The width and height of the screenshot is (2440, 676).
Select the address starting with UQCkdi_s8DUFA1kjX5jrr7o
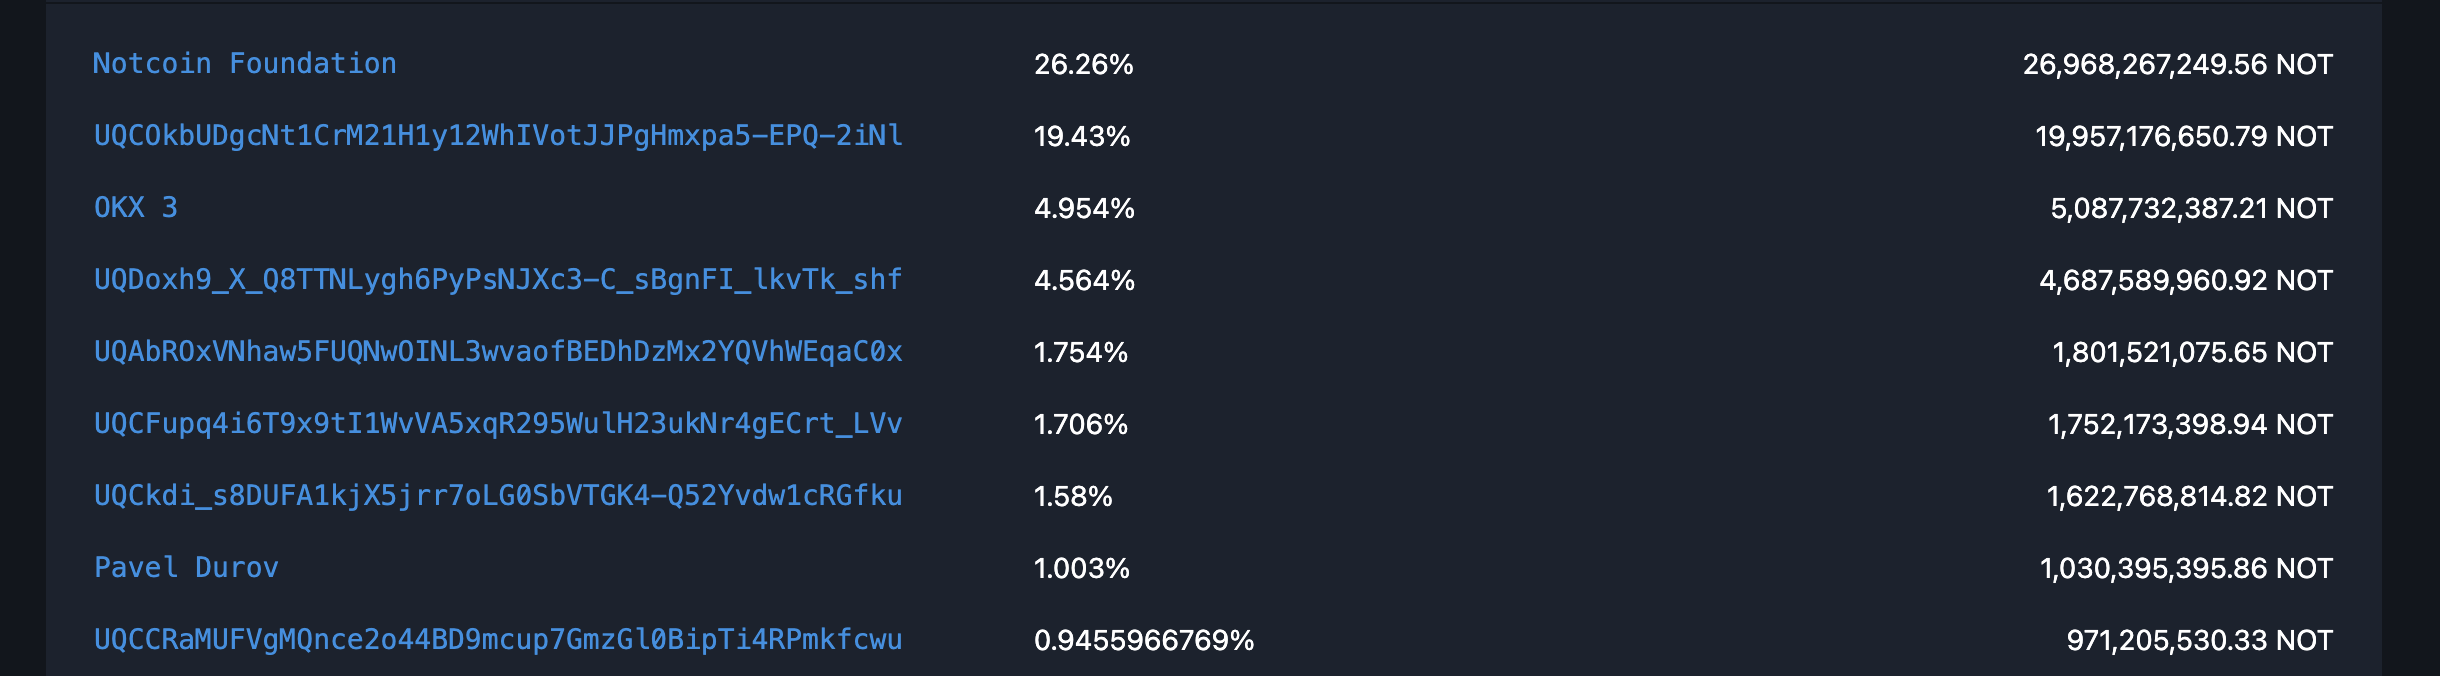tap(497, 495)
